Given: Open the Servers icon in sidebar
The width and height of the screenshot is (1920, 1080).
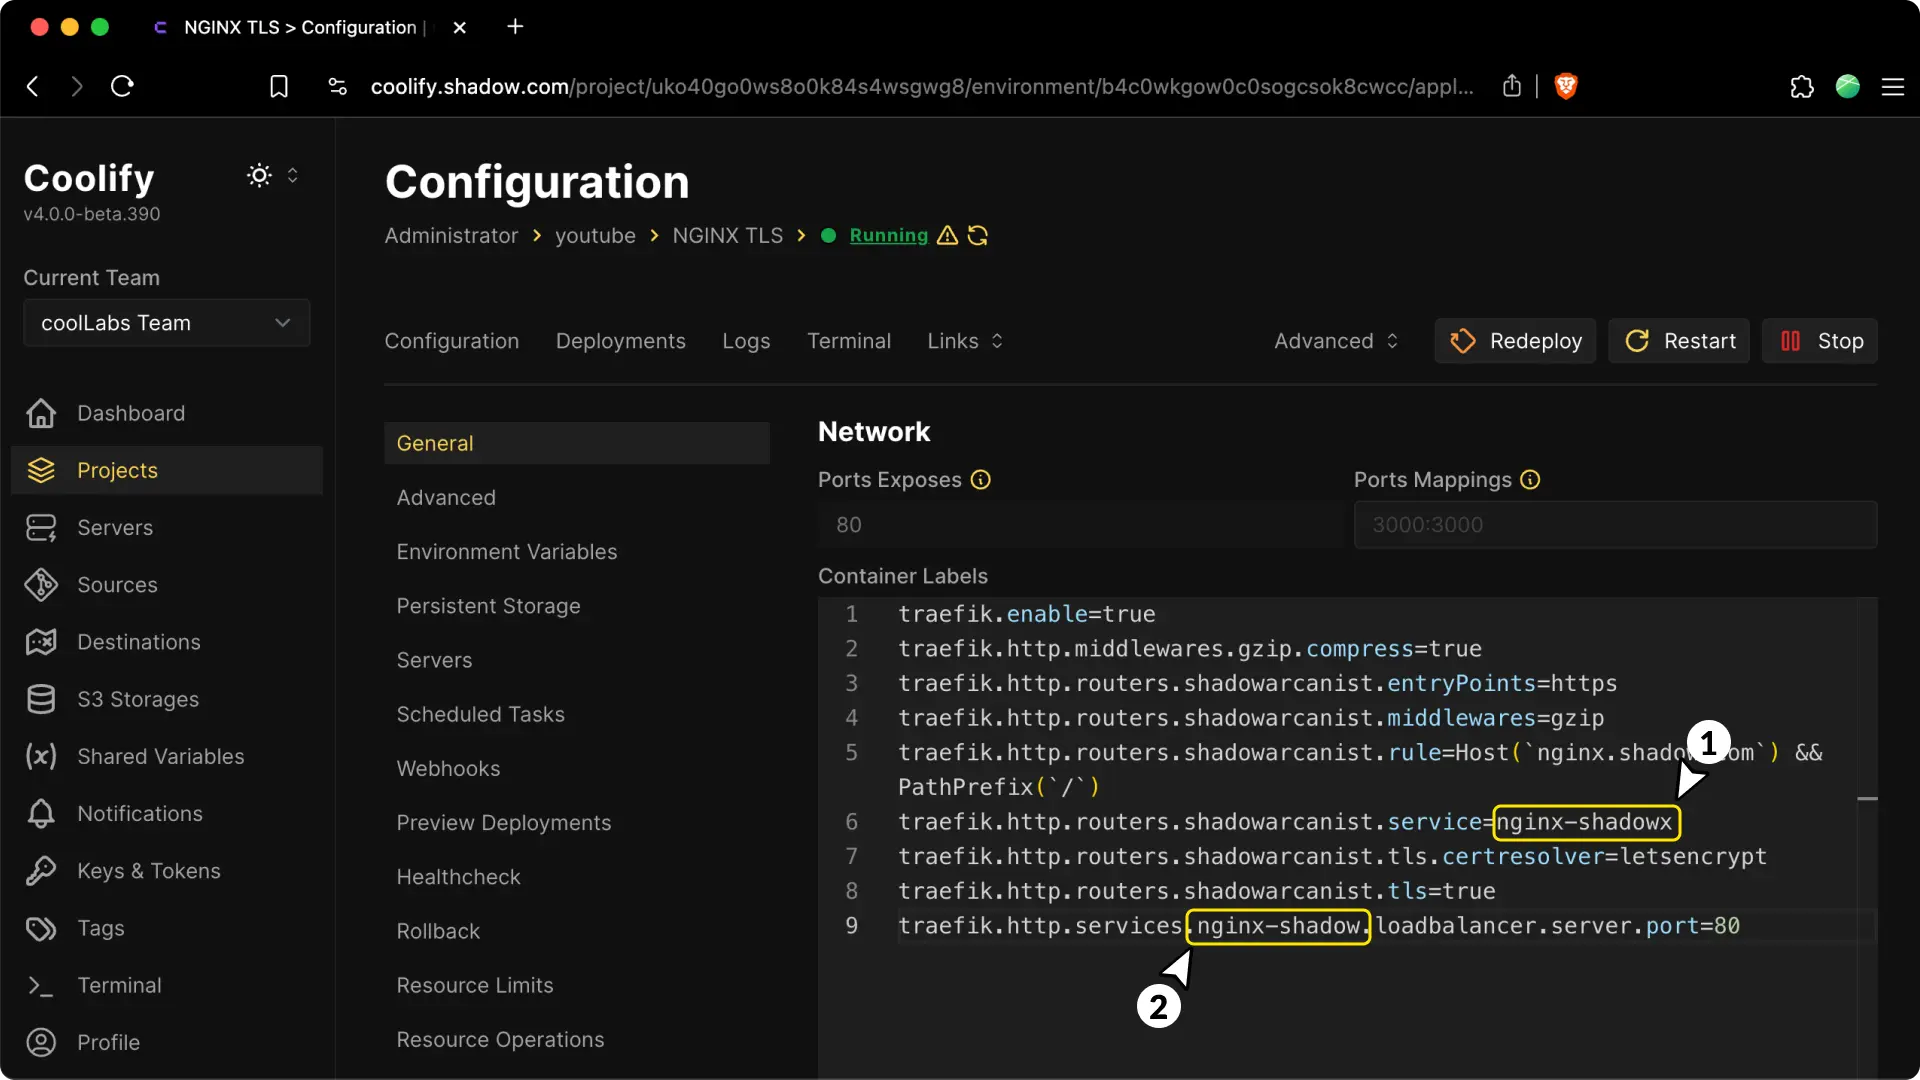Looking at the screenshot, I should [x=41, y=528].
